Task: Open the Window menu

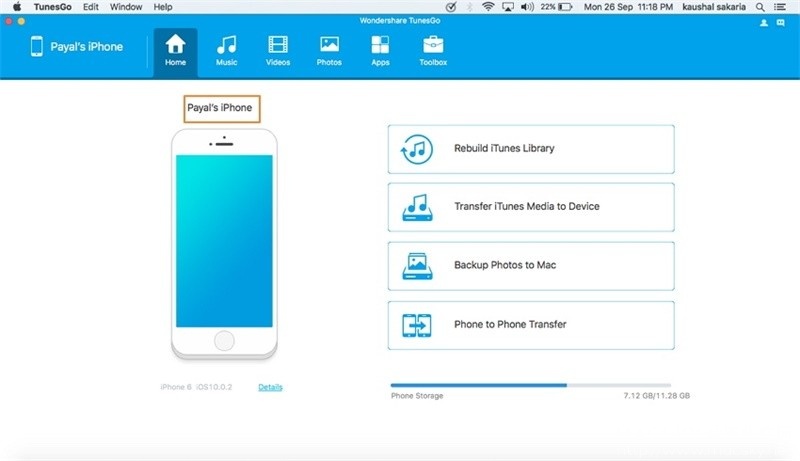Action: [126, 7]
